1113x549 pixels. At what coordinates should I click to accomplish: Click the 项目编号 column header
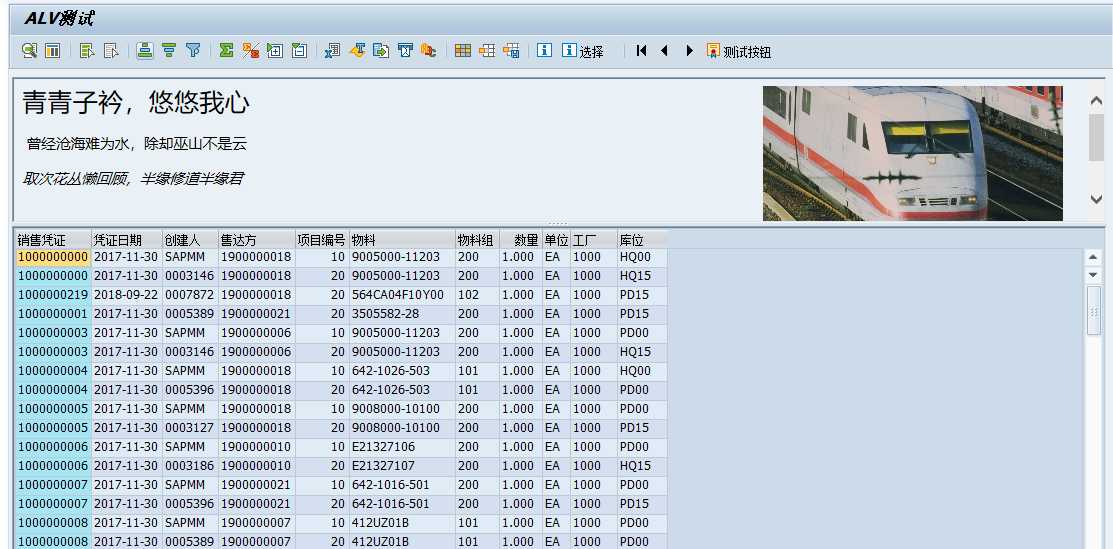(322, 240)
